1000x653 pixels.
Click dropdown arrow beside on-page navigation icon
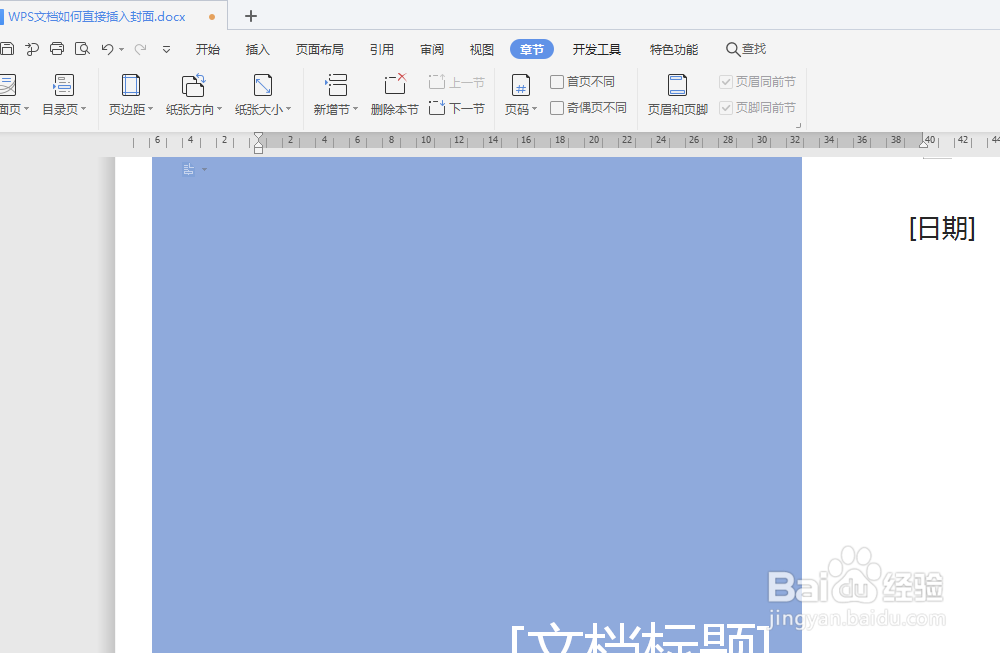(x=204, y=169)
